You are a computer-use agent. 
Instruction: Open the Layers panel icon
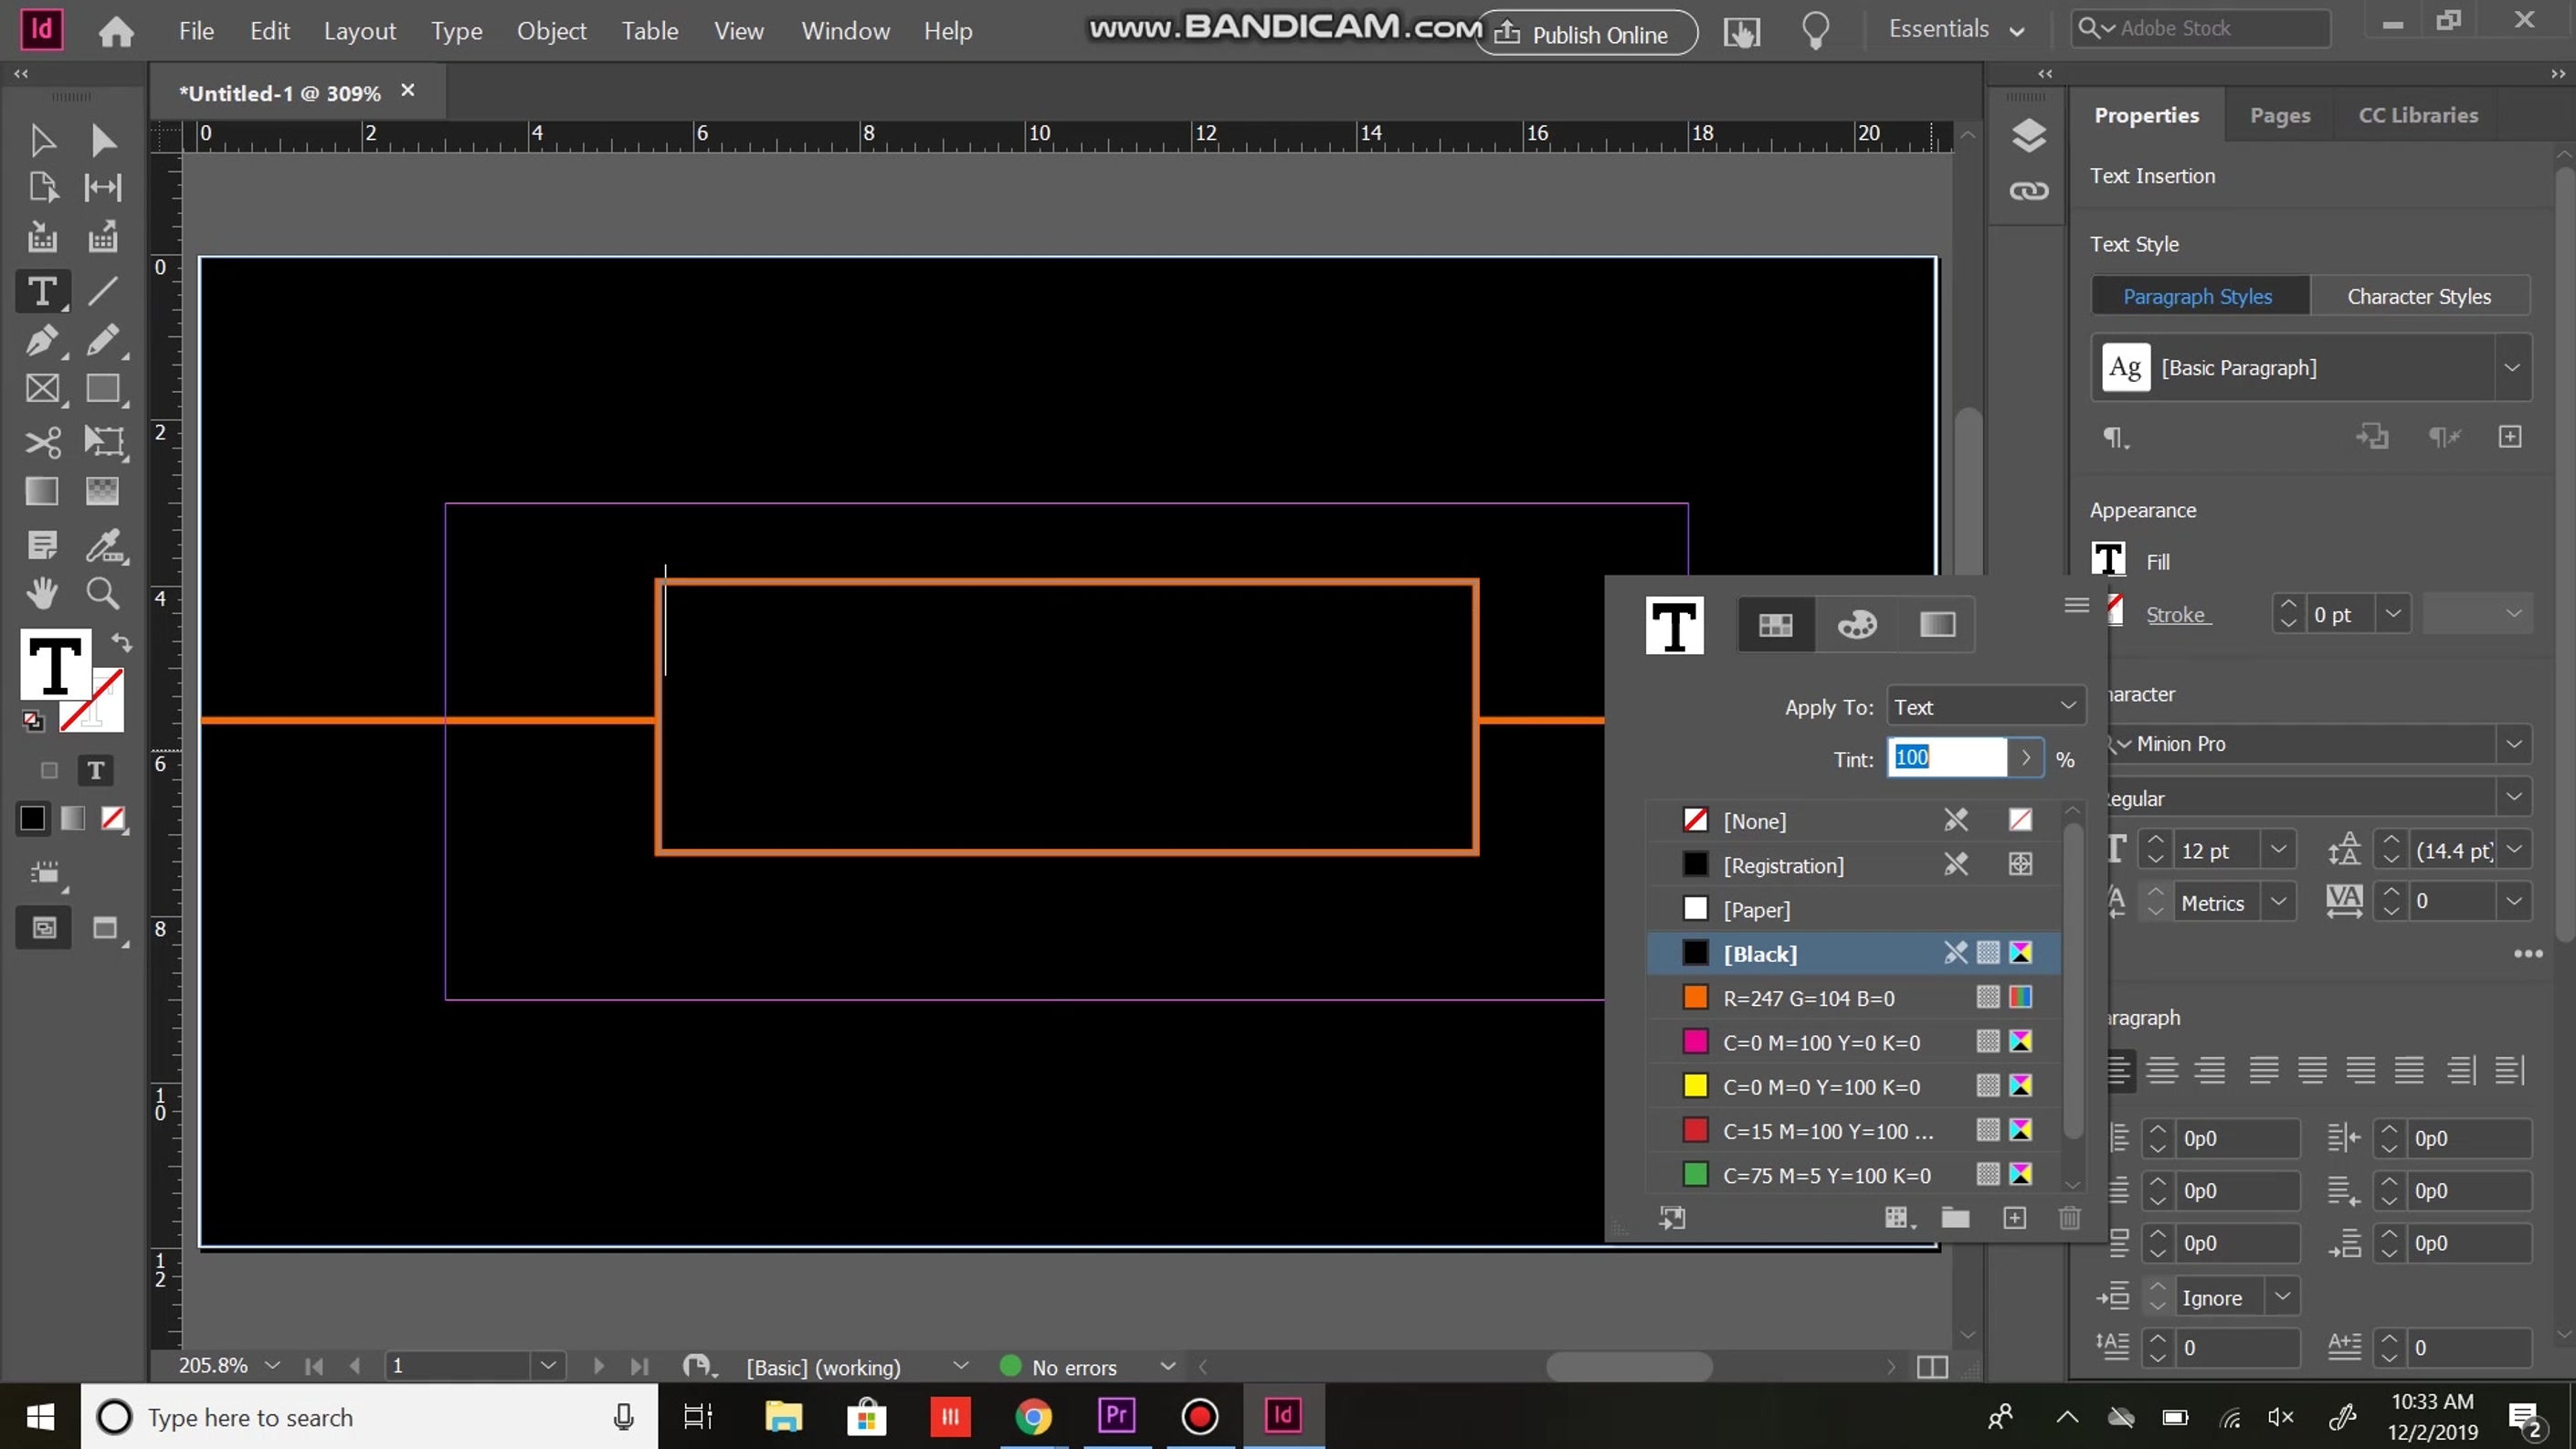point(2028,136)
